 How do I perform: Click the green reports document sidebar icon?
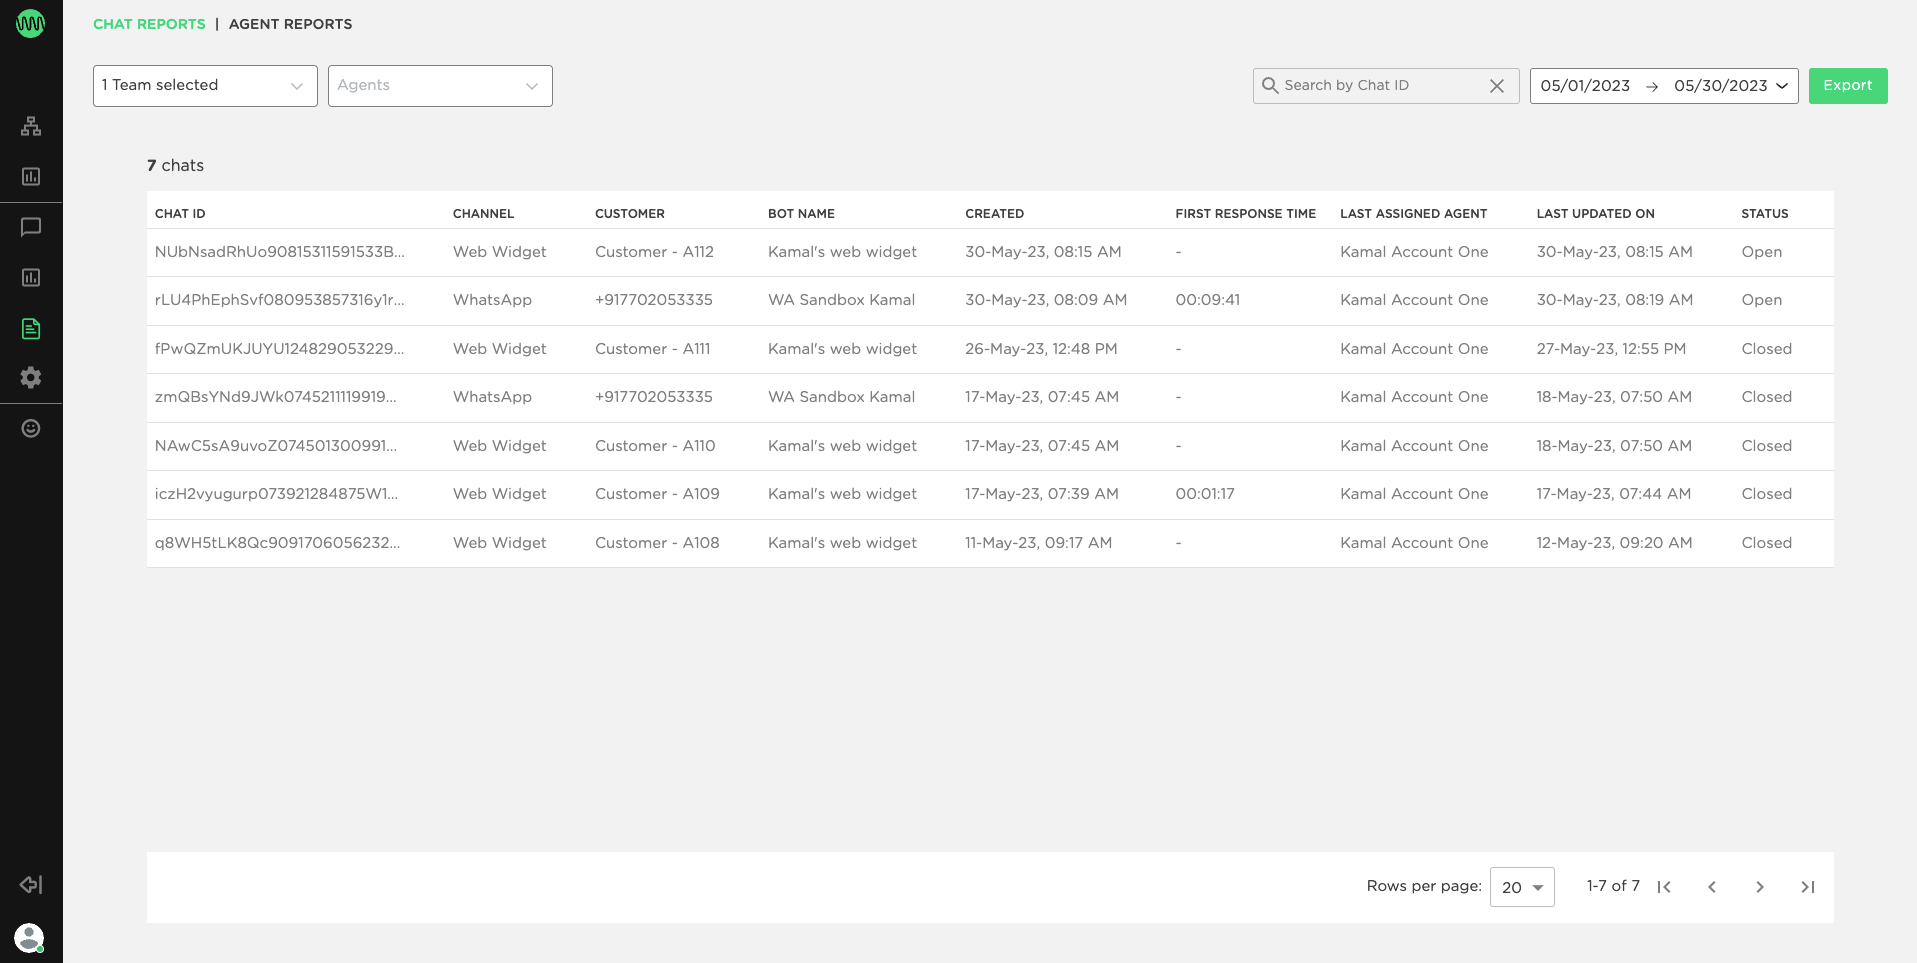click(x=31, y=328)
